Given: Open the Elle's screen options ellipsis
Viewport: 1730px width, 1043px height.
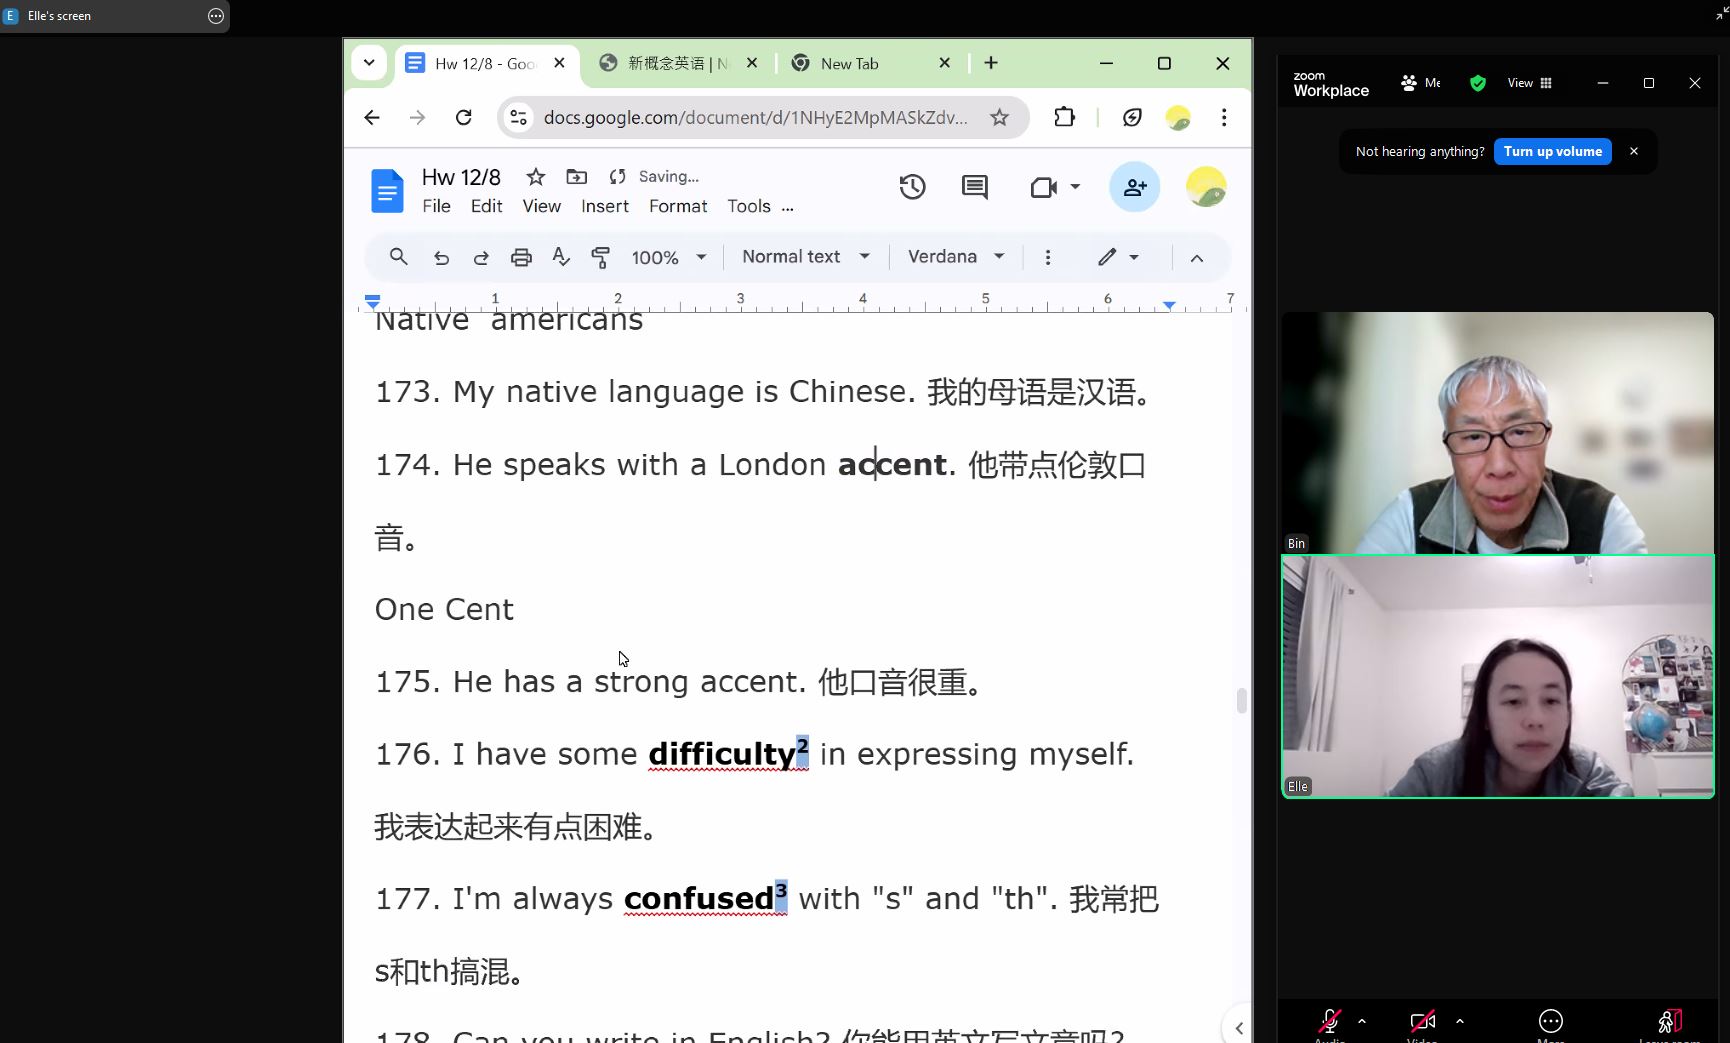Looking at the screenshot, I should (x=215, y=16).
